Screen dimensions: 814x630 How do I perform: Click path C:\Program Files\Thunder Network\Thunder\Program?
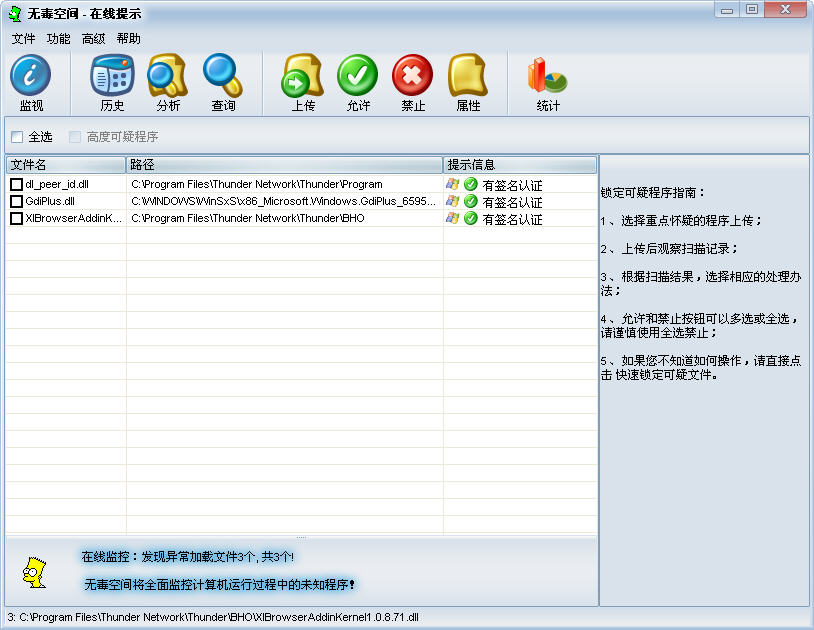(x=257, y=184)
